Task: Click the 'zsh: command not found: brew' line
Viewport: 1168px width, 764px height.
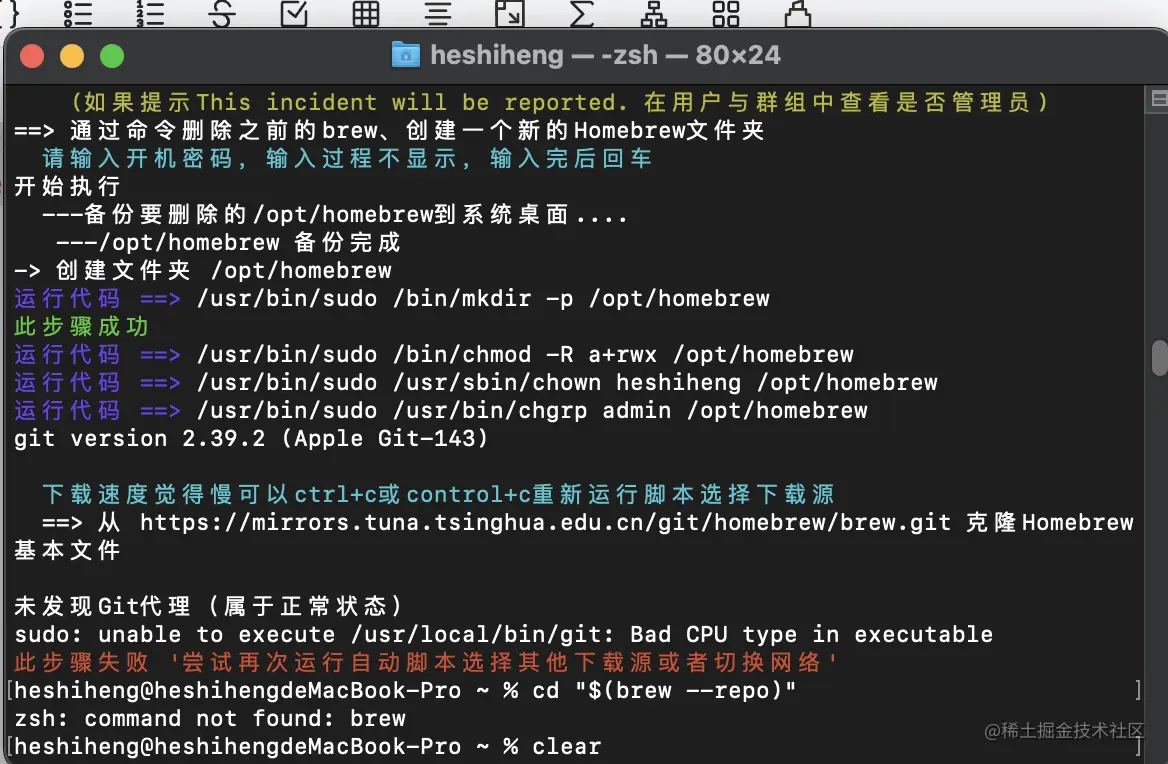Action: (210, 718)
